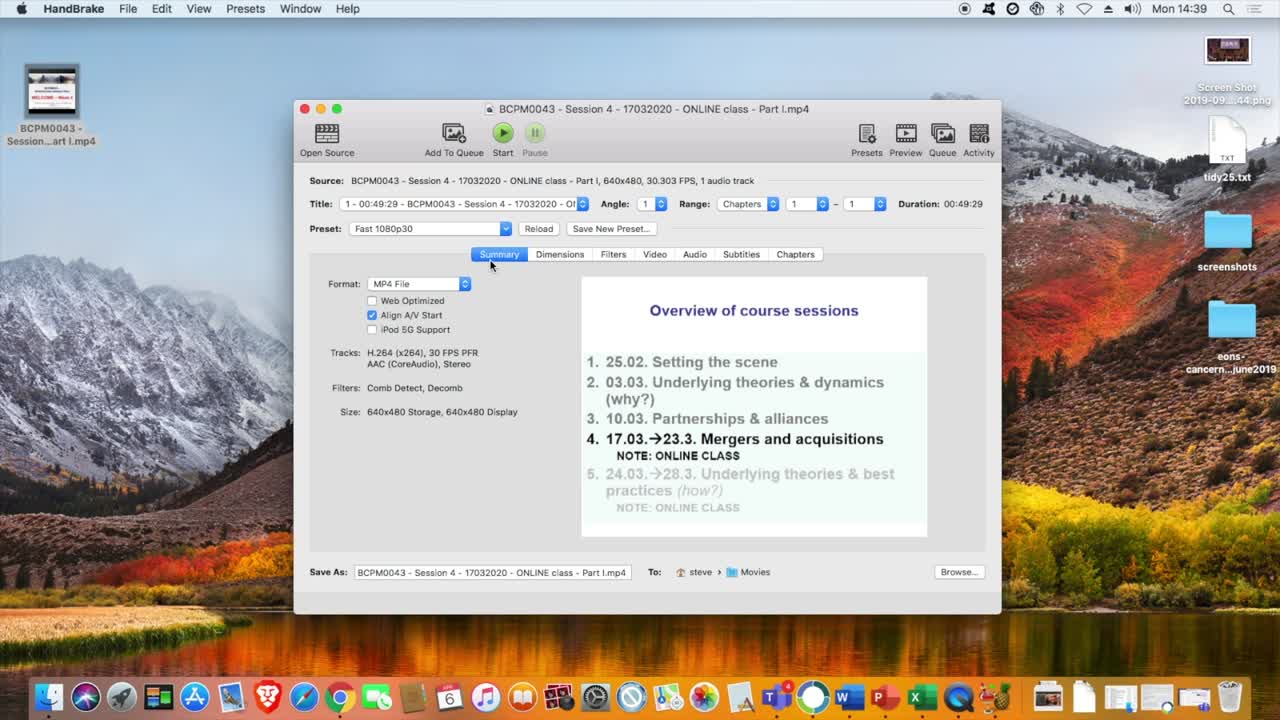Image resolution: width=1280 pixels, height=720 pixels.
Task: Click the Open Source clapperboard icon
Action: (327, 133)
